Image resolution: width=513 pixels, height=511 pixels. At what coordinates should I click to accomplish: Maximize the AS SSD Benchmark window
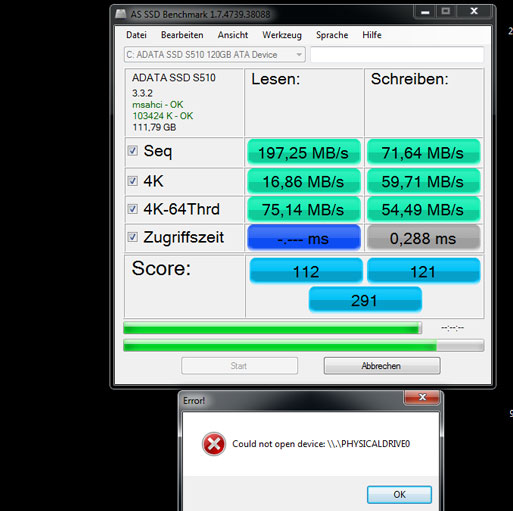tap(446, 12)
